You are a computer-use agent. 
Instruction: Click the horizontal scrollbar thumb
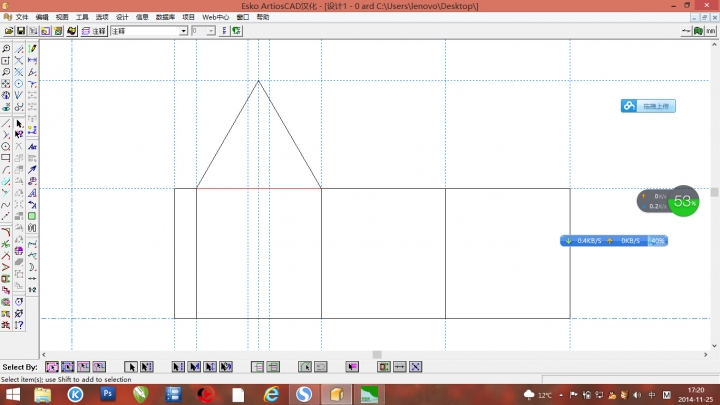(377, 354)
